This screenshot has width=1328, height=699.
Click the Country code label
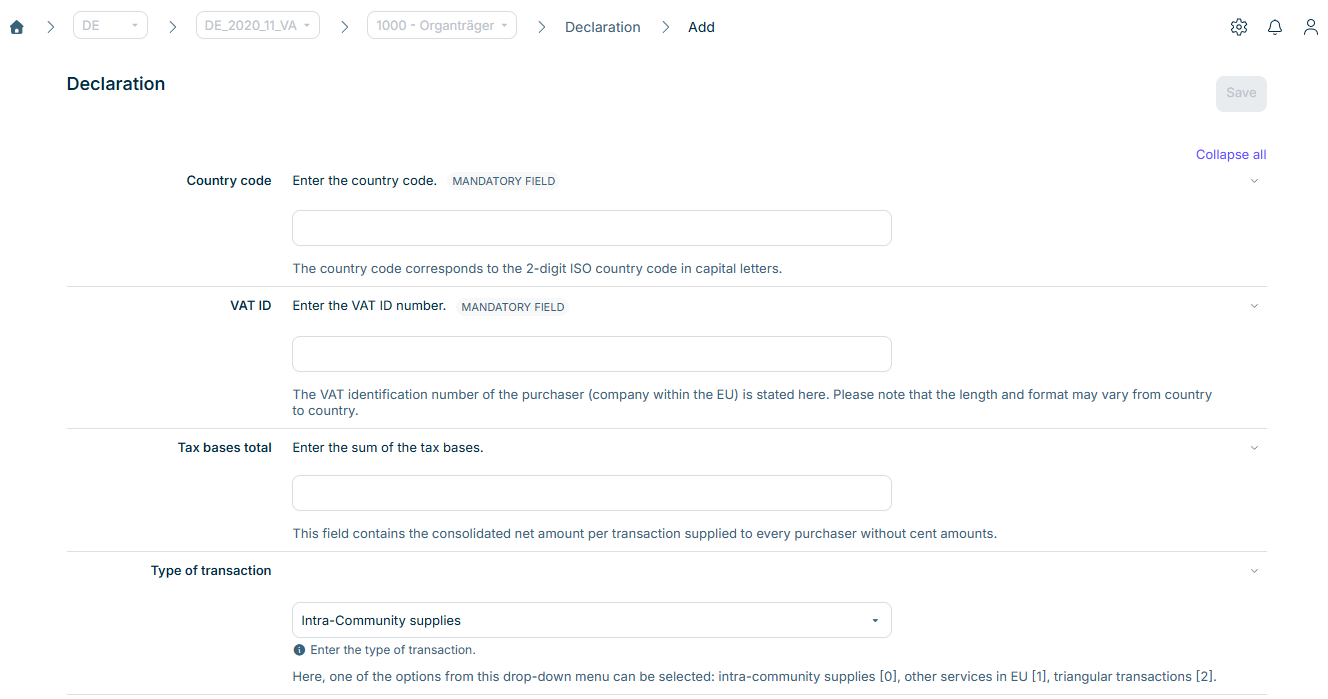(229, 181)
